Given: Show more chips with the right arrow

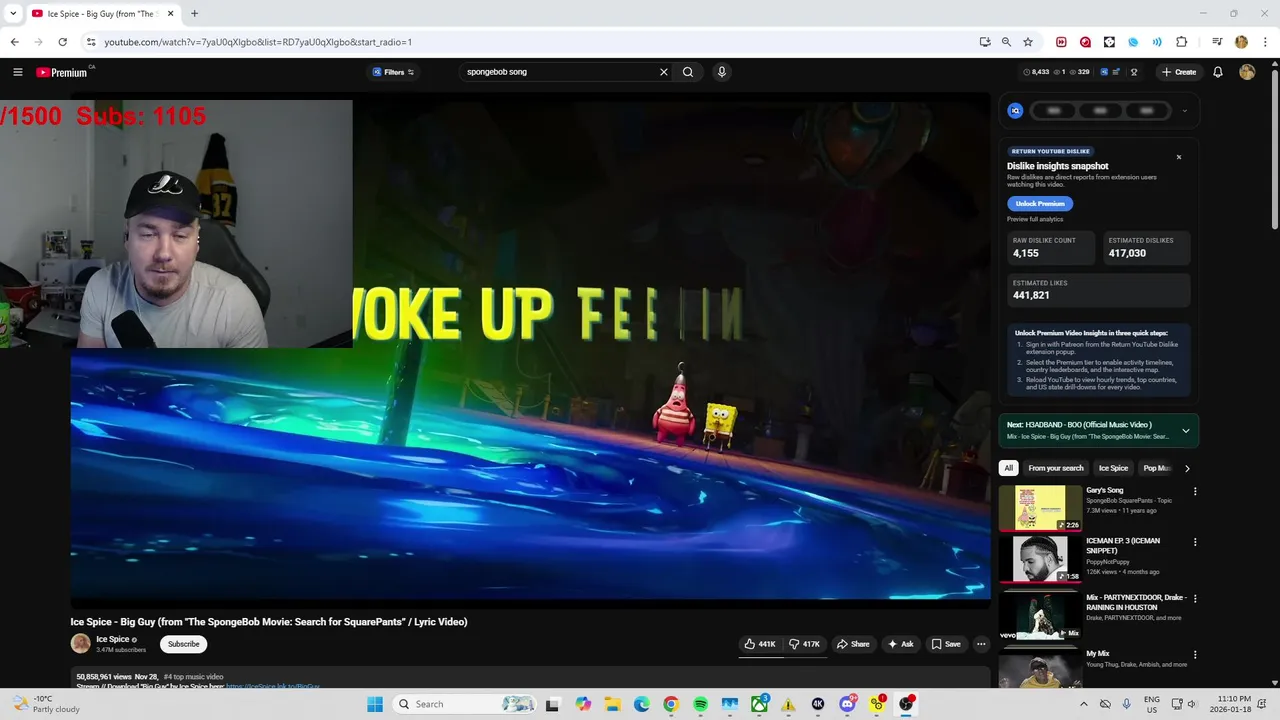Looking at the screenshot, I should (x=1187, y=468).
